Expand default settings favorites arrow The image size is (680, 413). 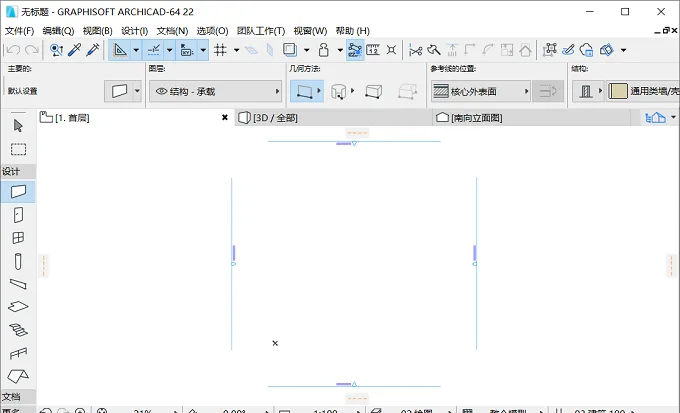coord(137,91)
